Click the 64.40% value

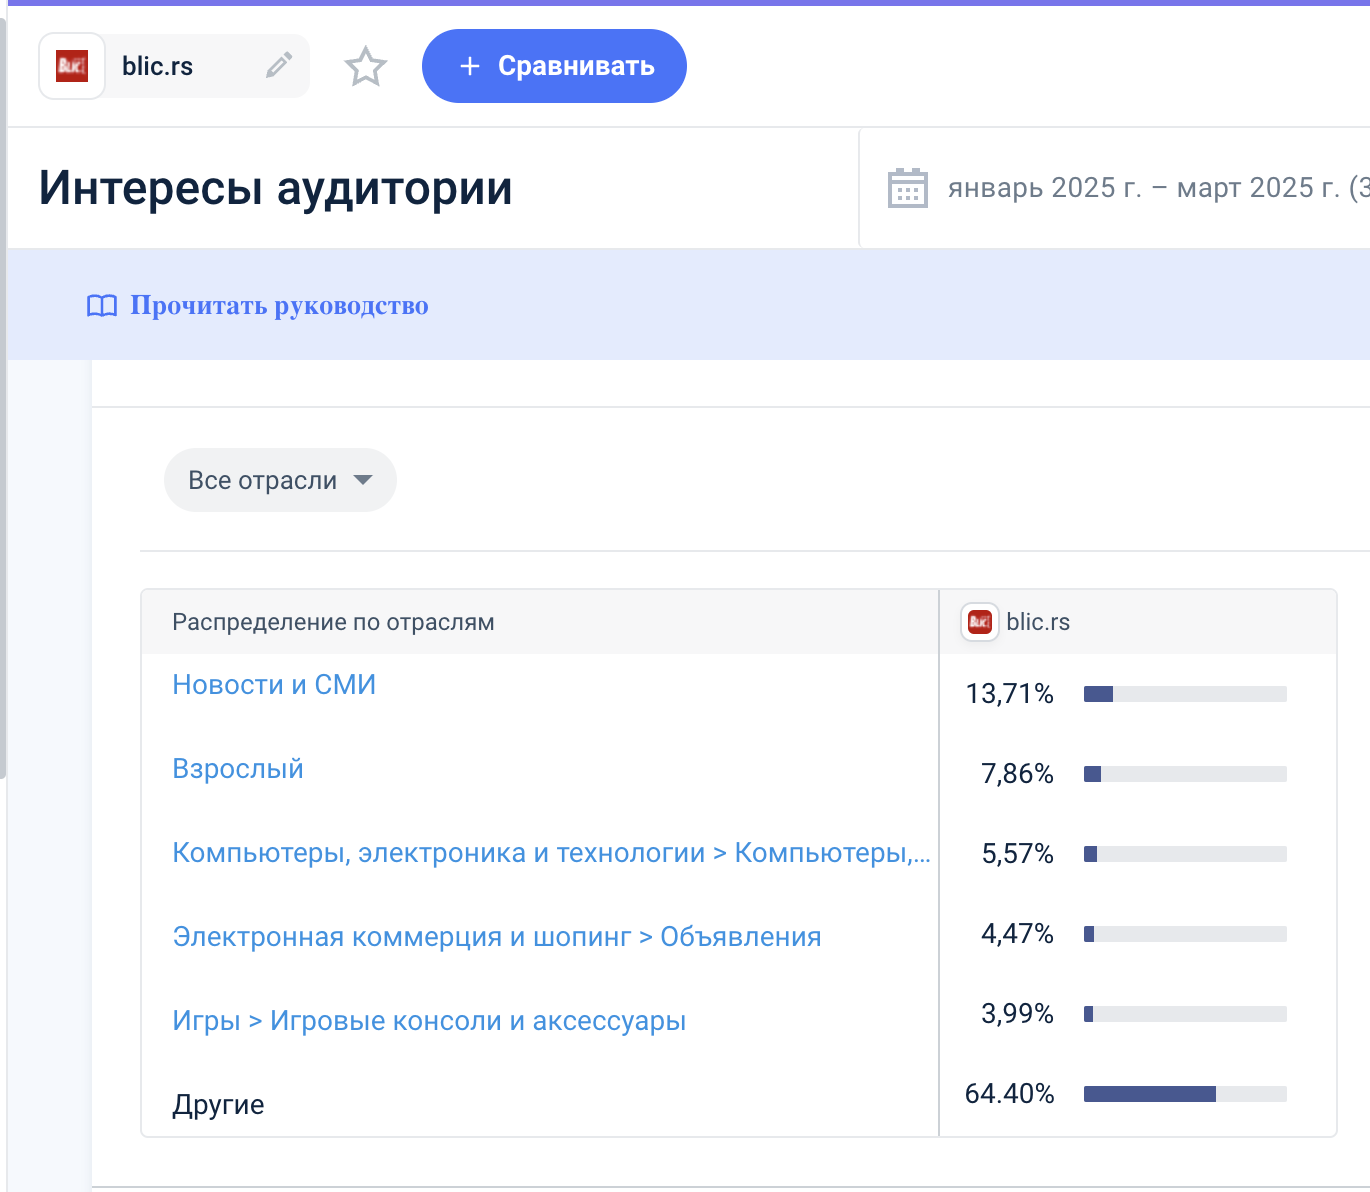[x=1010, y=1094]
